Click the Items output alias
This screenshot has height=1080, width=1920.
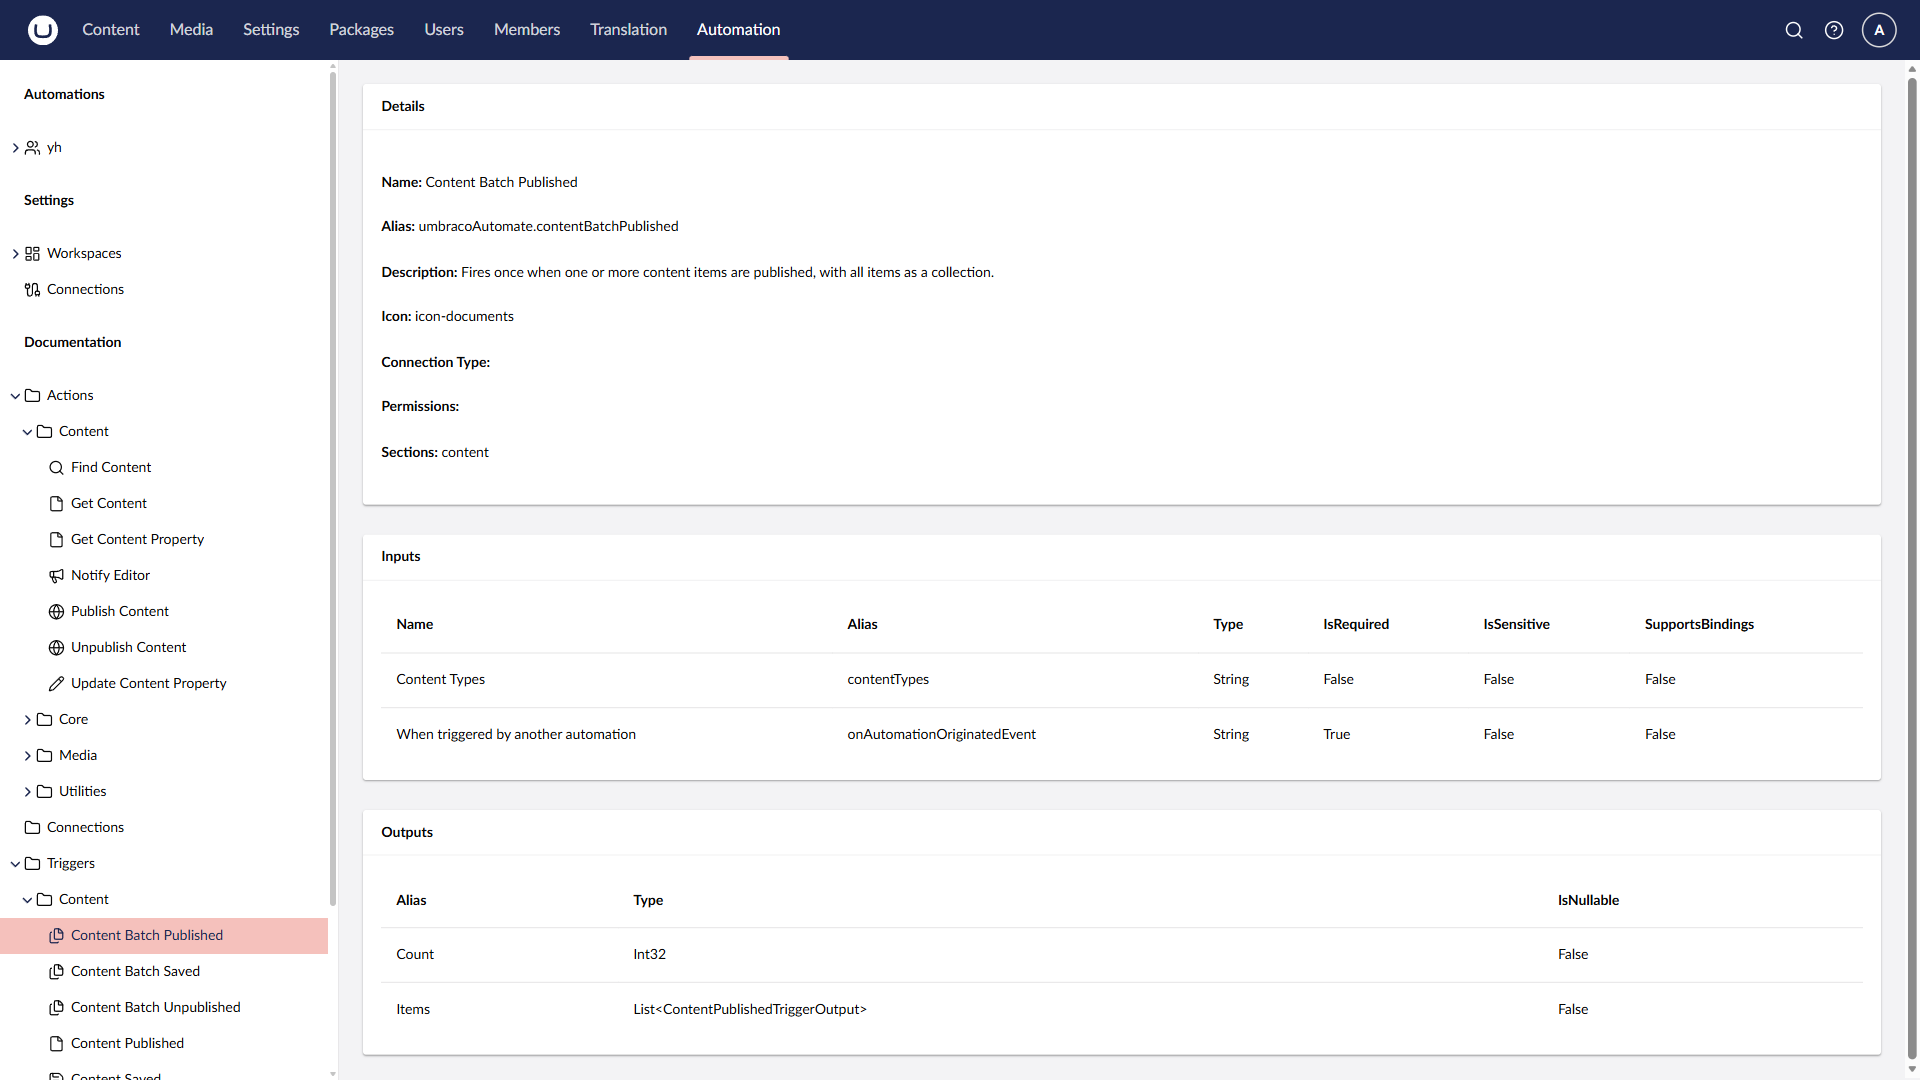coord(413,1010)
